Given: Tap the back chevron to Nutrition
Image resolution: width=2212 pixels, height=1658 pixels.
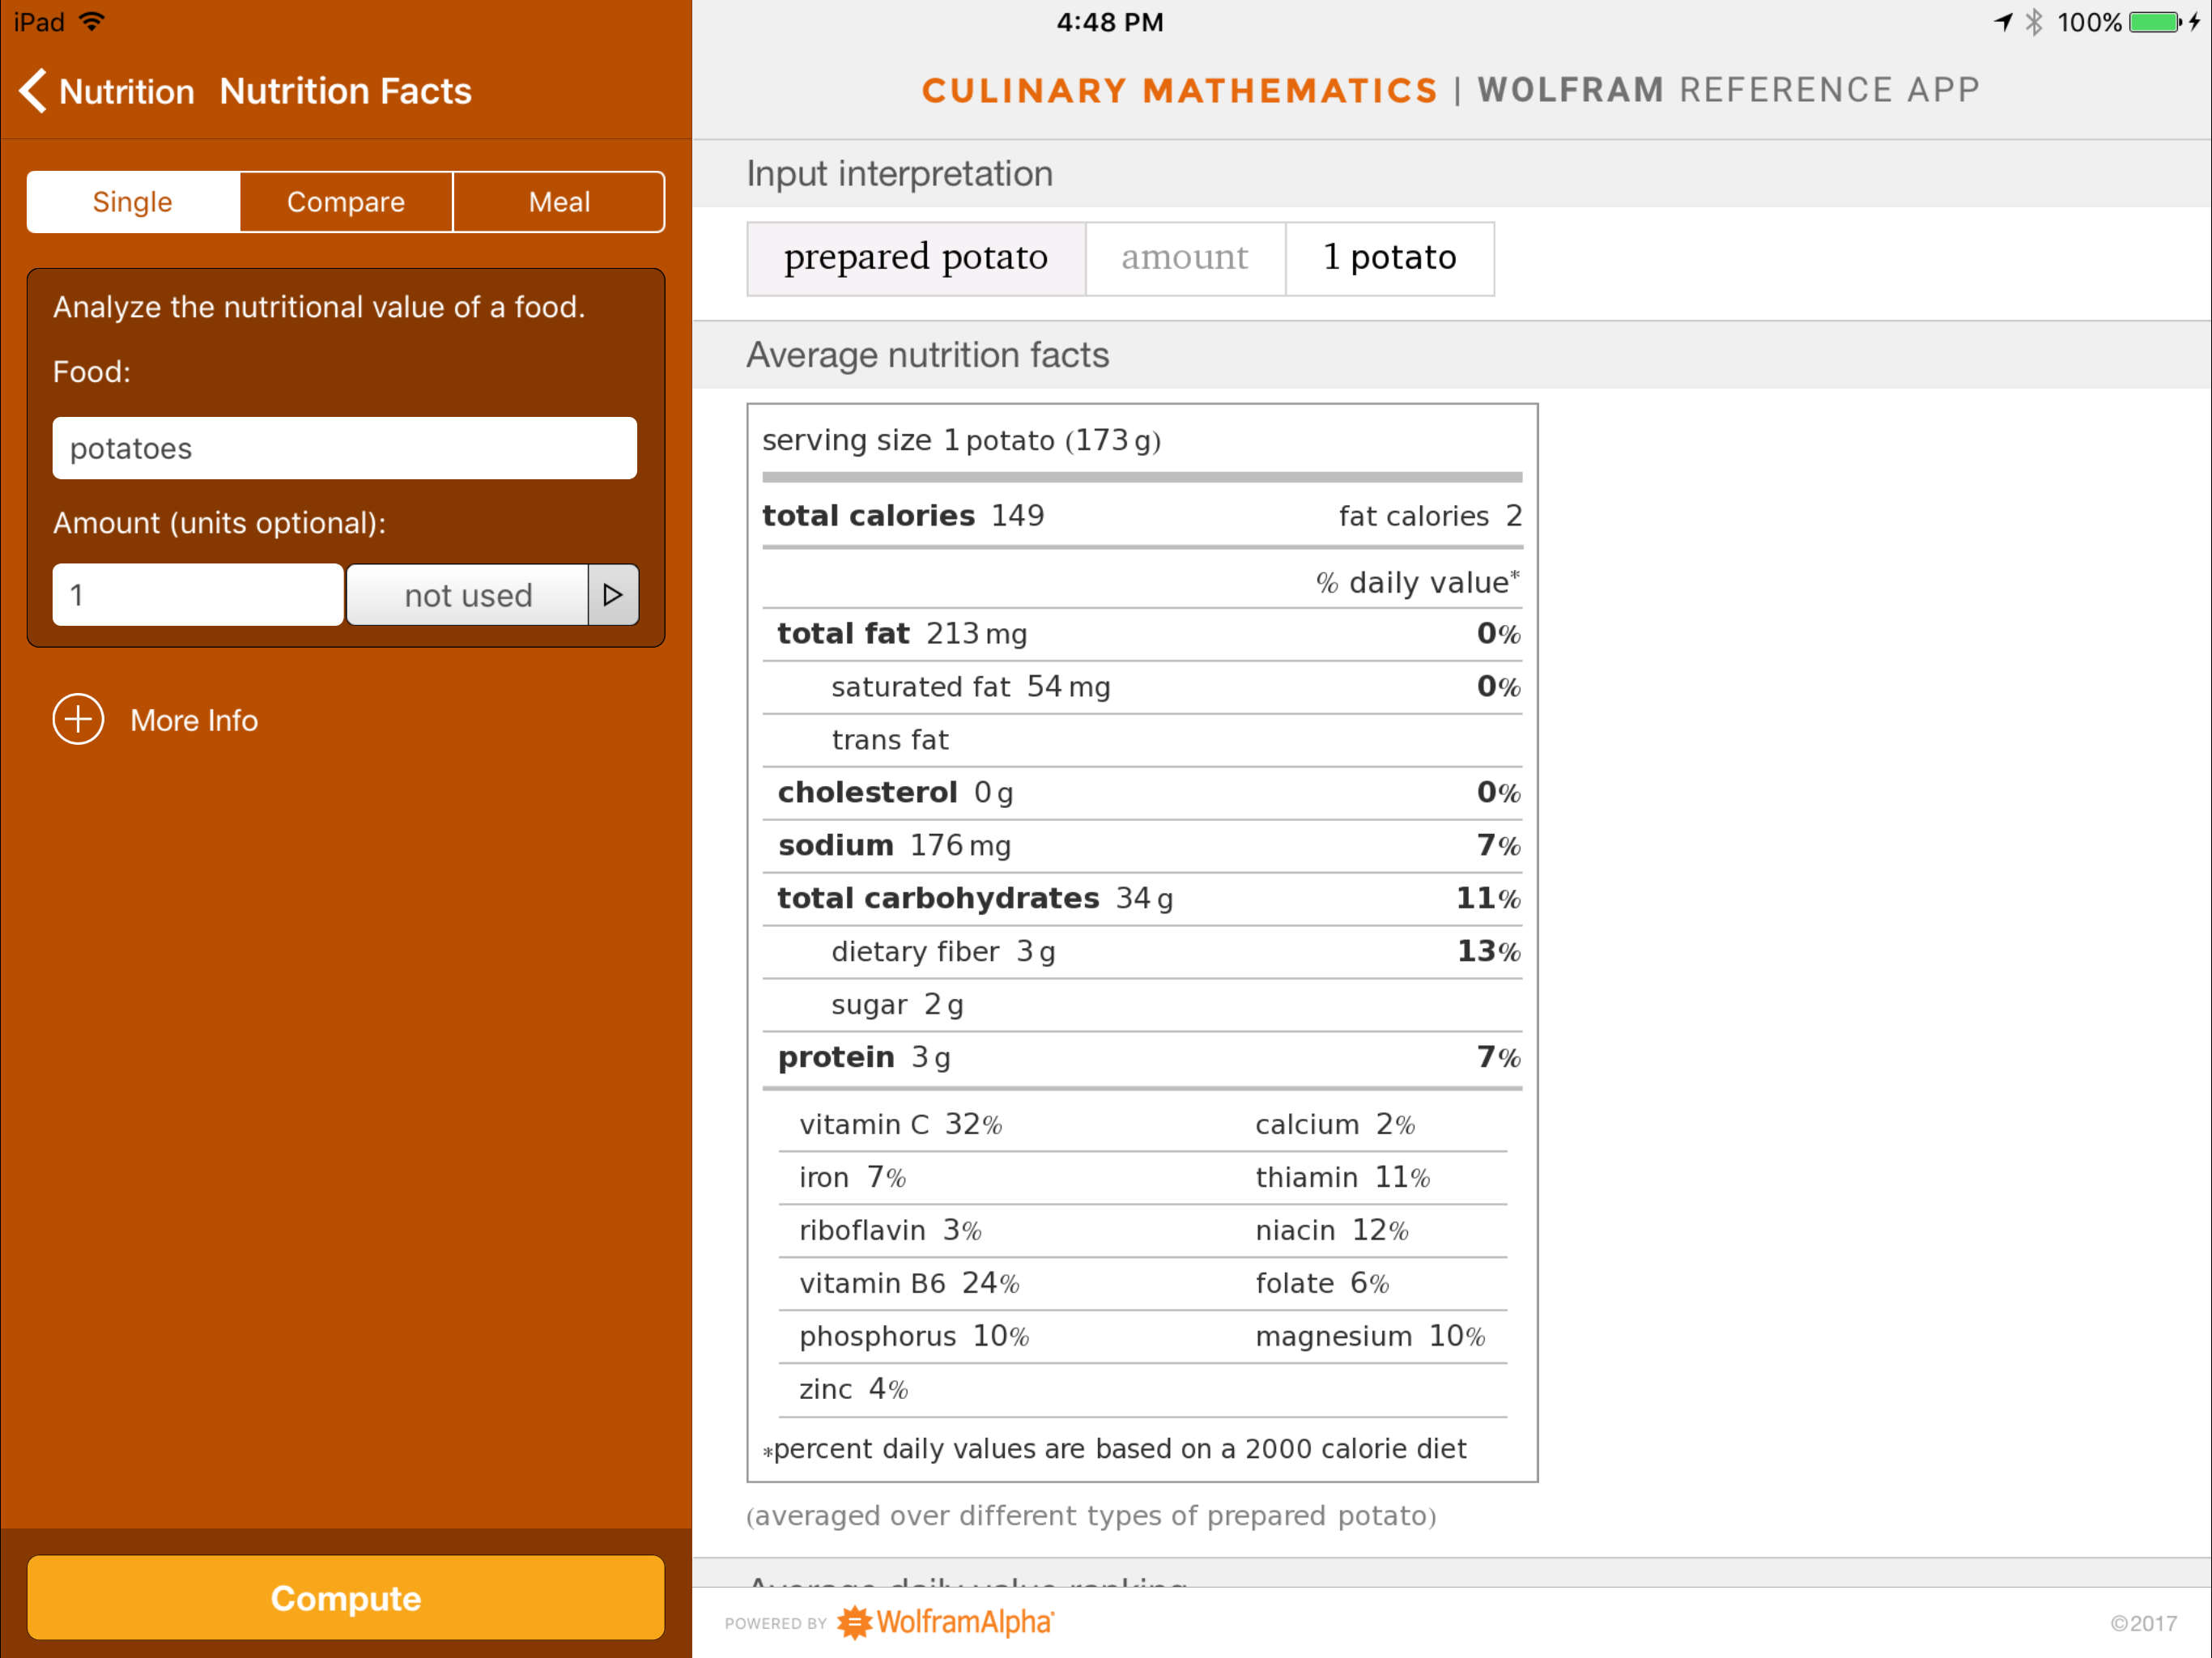Looking at the screenshot, I should point(32,91).
